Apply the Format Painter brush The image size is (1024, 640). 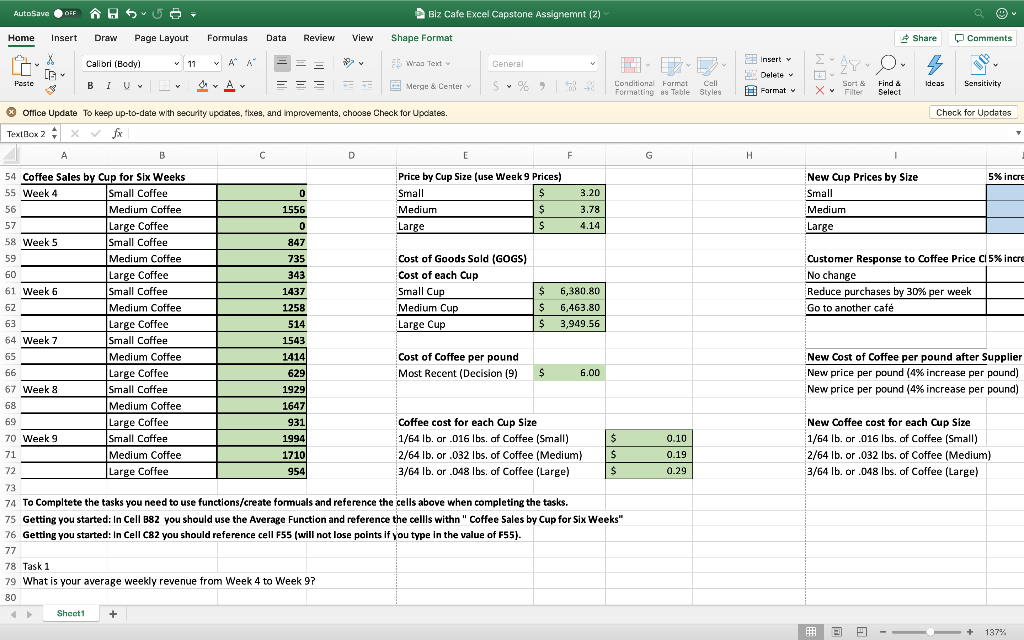(50, 89)
